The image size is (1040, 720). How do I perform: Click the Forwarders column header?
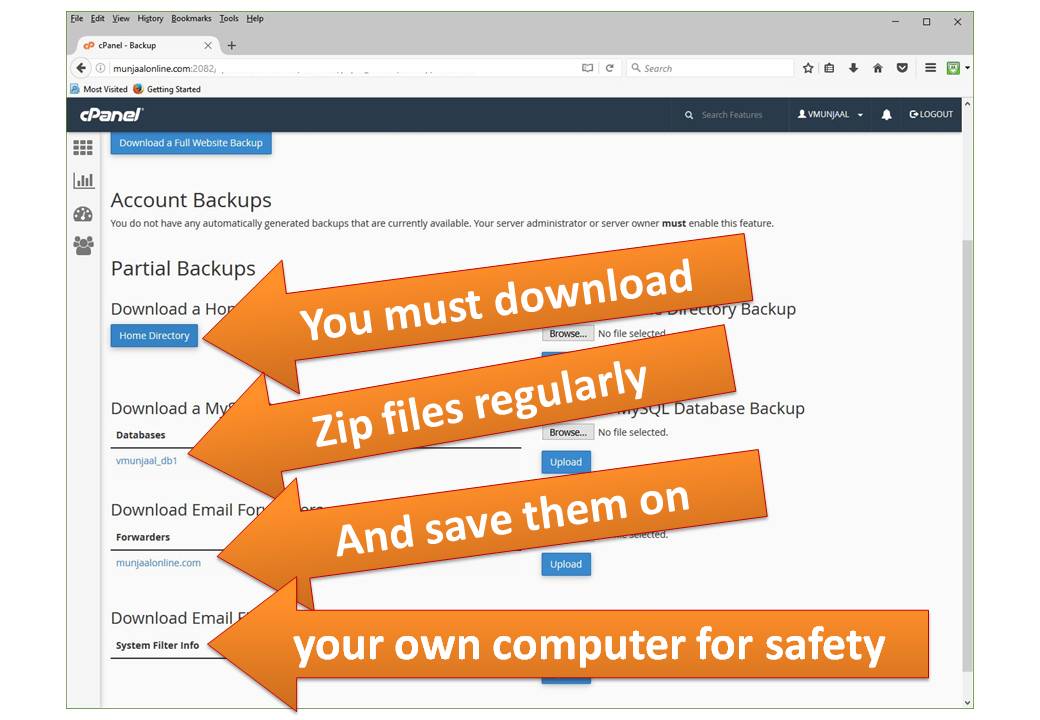143,537
